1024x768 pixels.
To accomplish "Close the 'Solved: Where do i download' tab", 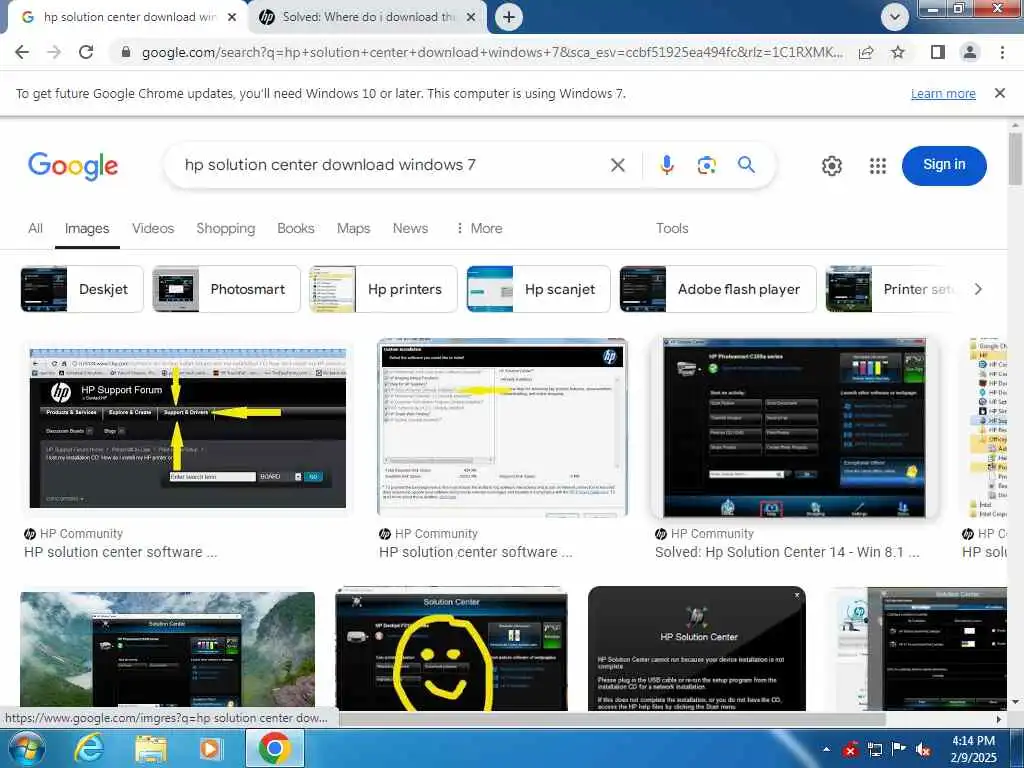I will point(470,17).
